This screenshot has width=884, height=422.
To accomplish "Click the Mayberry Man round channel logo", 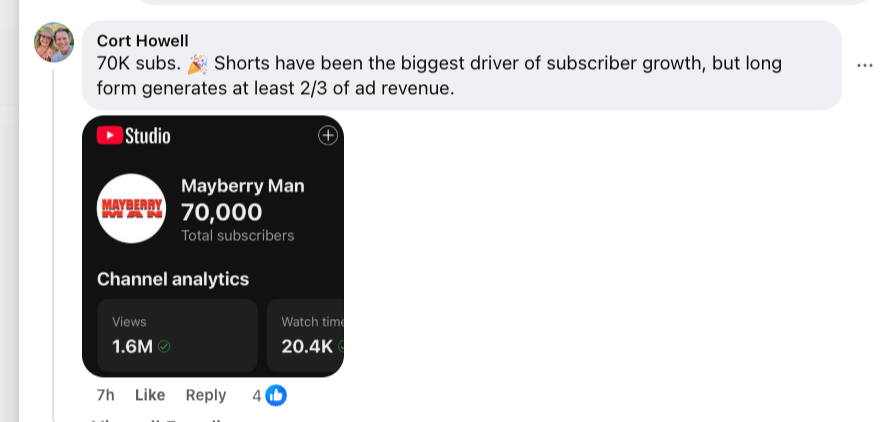I will point(132,208).
